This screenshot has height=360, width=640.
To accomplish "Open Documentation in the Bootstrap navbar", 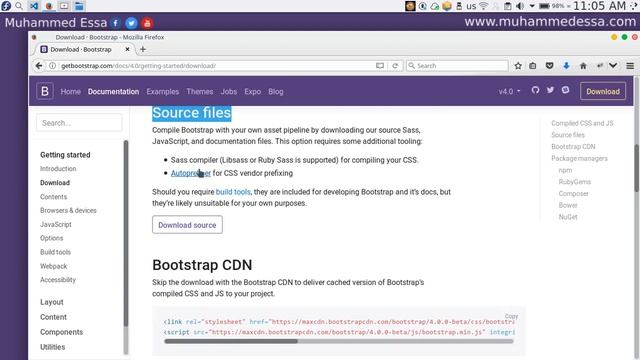I will tap(113, 91).
